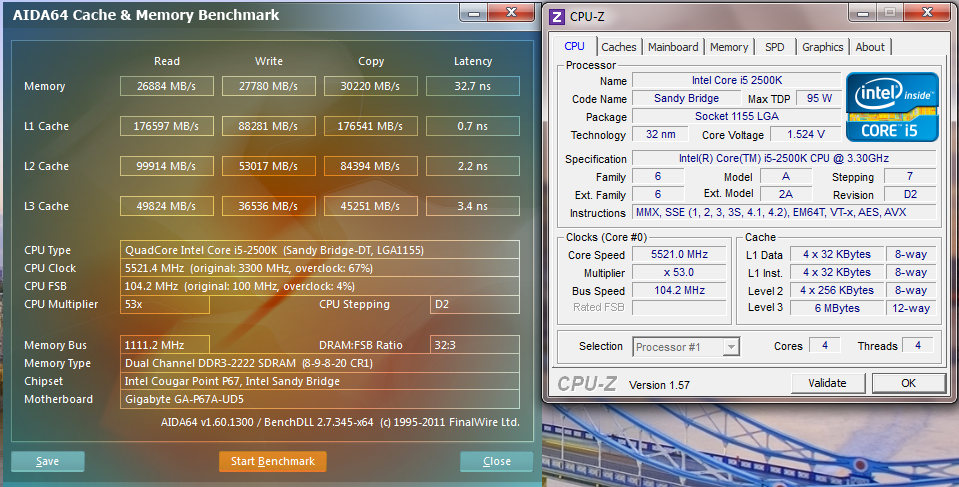Screen dimensions: 959x487
Task: Click the CPU Type field QuadCore Intel Core i5-2500K
Action: pyautogui.click(x=320, y=250)
